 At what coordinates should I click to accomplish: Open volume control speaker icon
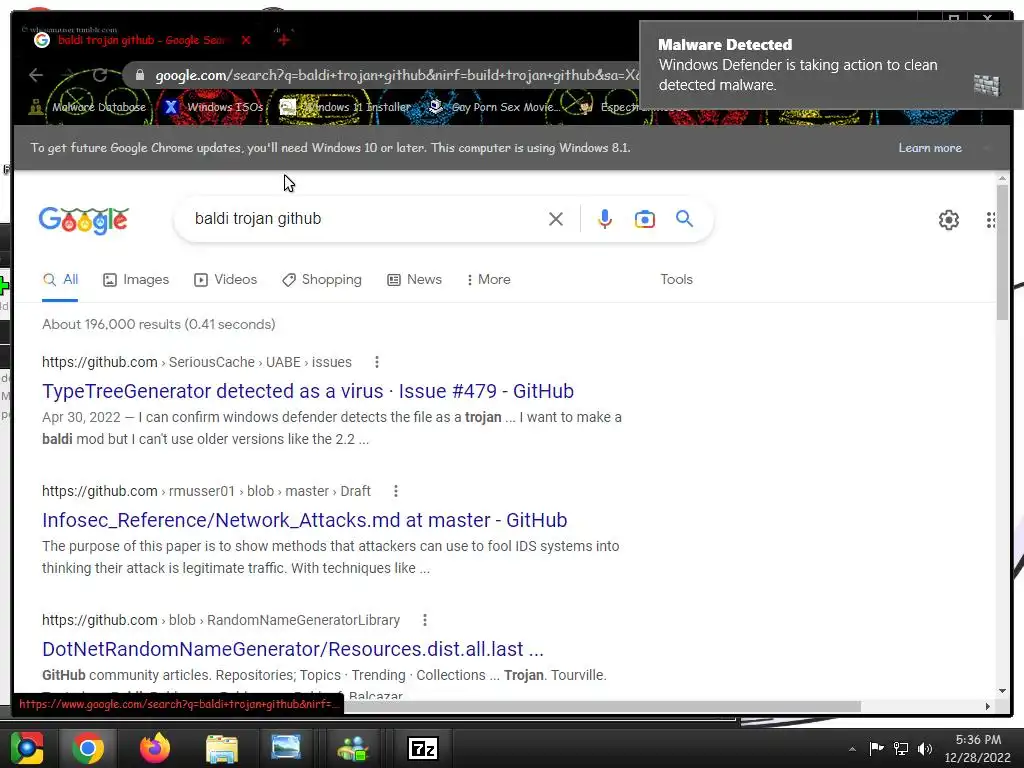pos(925,748)
